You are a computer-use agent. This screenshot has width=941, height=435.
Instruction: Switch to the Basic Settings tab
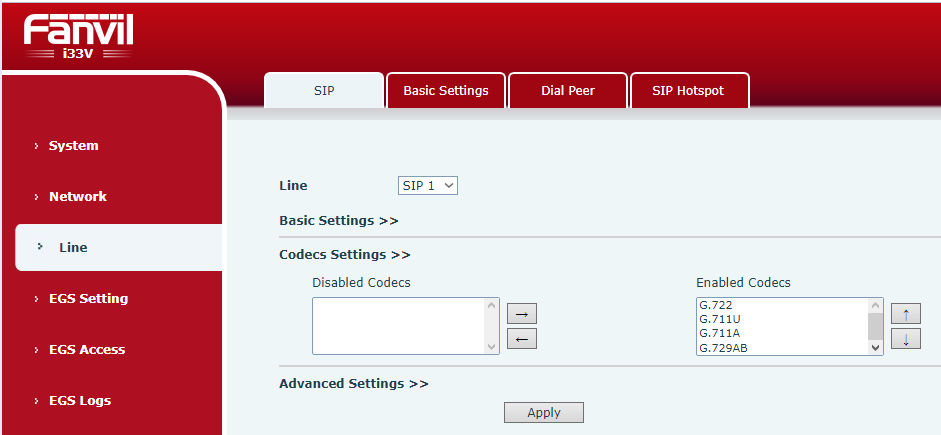tap(446, 90)
